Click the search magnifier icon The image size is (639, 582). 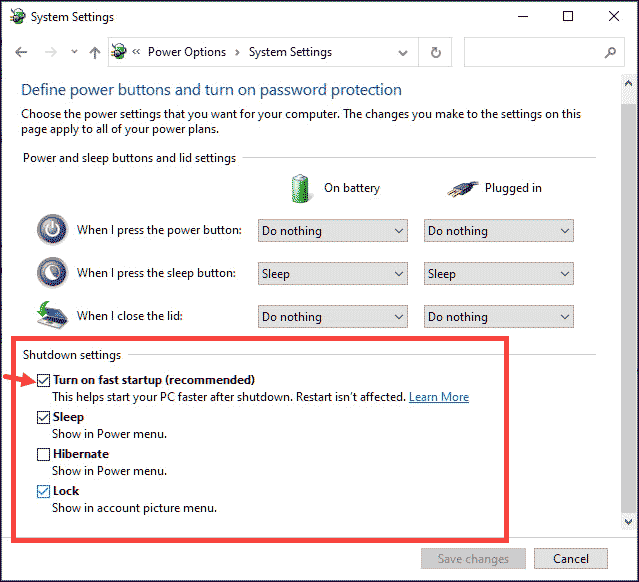[610, 52]
